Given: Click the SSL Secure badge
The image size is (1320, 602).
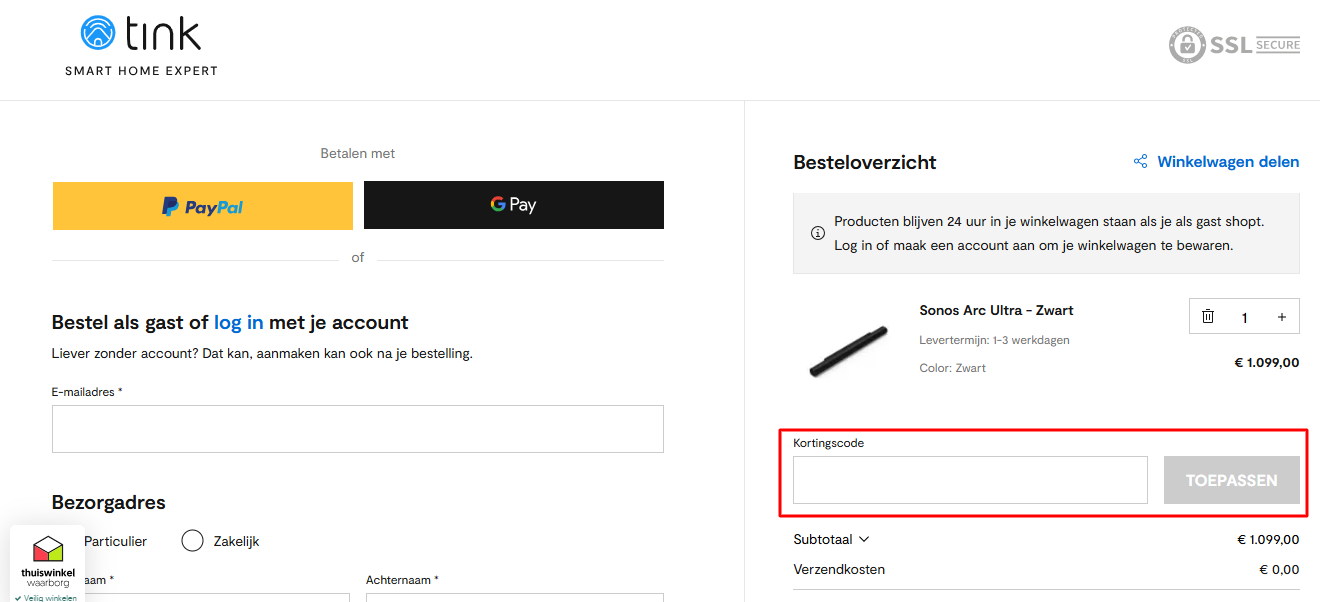Looking at the screenshot, I should 1235,45.
